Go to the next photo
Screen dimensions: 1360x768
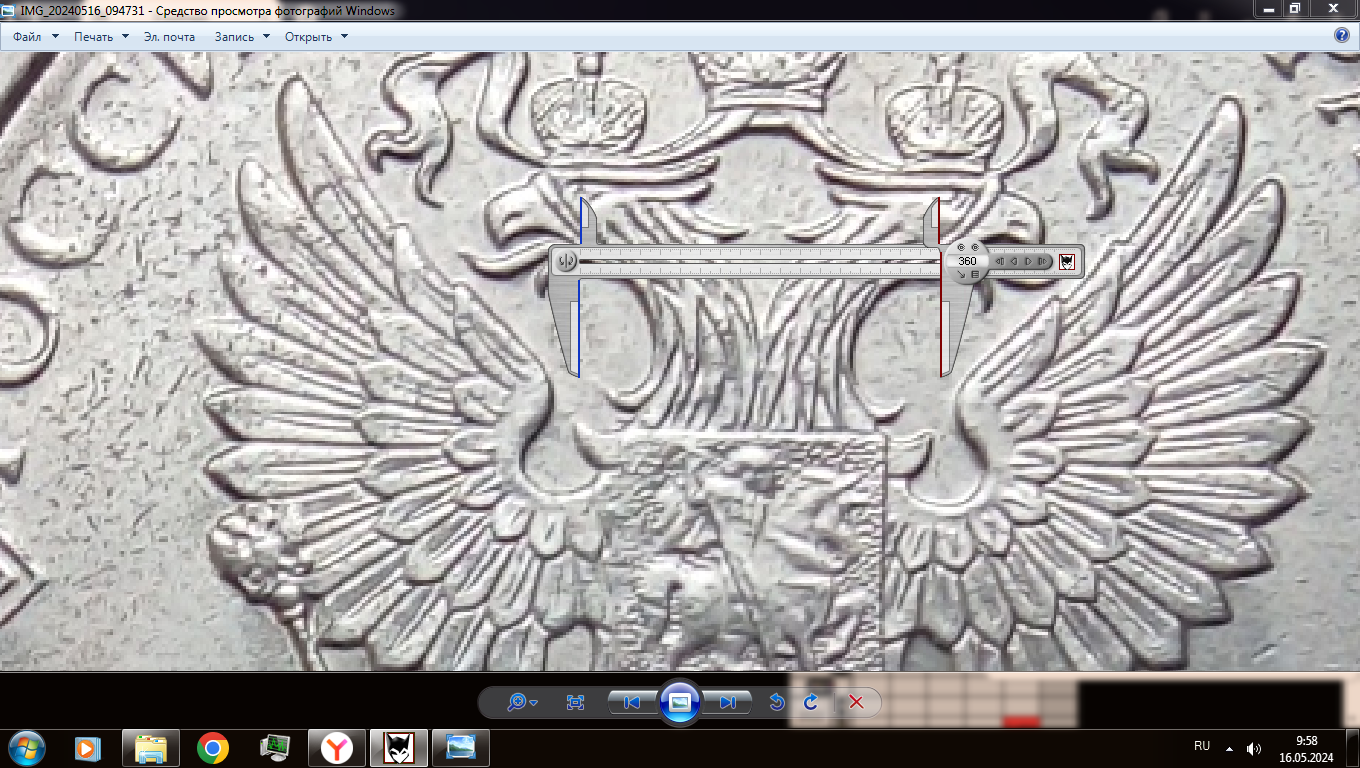pos(728,702)
